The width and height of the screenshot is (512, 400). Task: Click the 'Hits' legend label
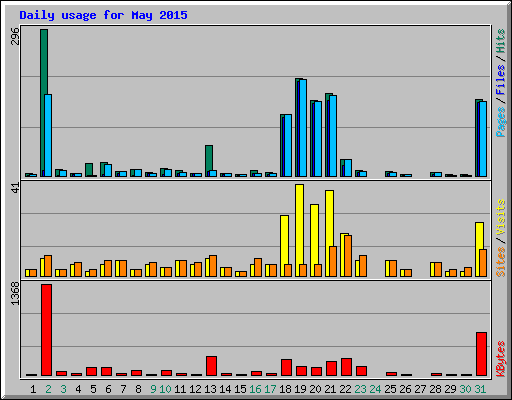(x=500, y=41)
